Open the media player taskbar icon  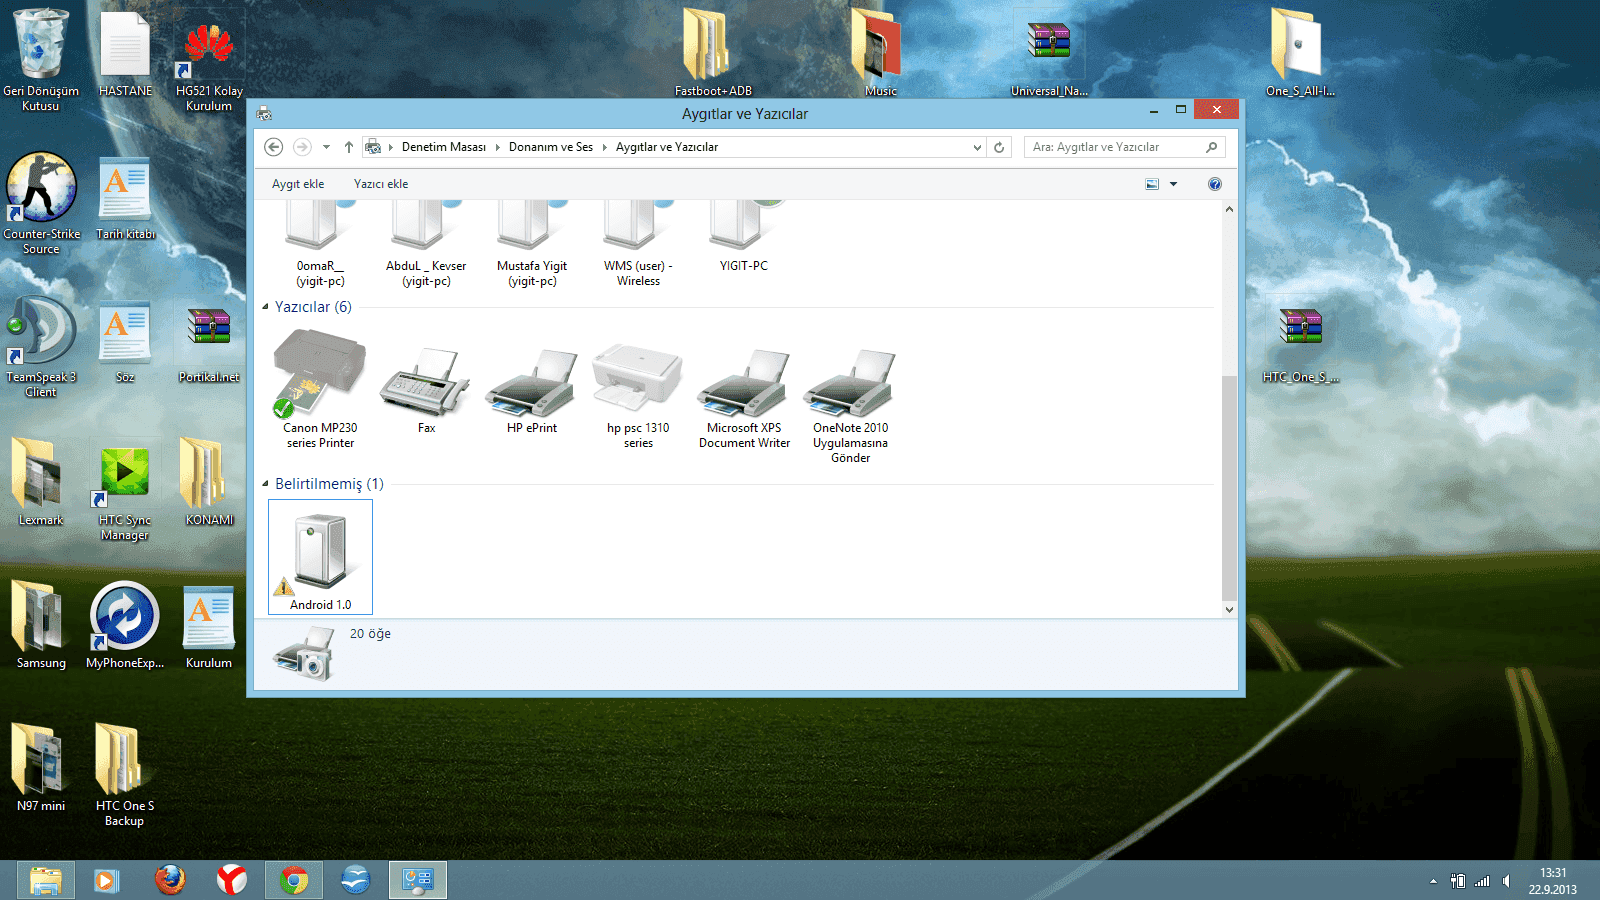pos(107,880)
